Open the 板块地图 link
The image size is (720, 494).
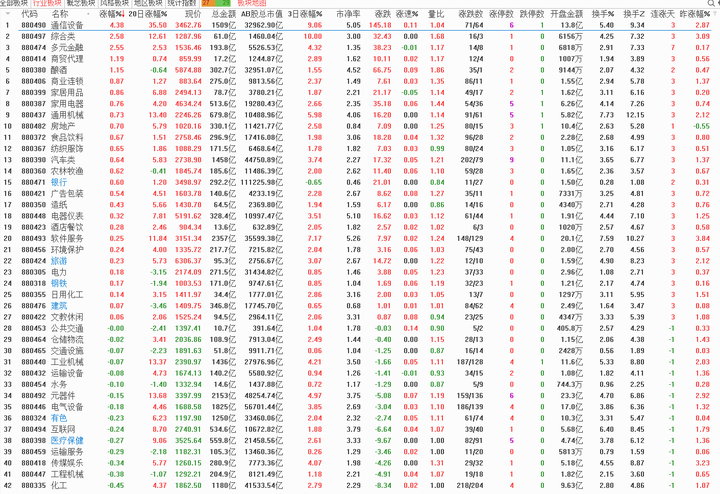coord(251,3)
